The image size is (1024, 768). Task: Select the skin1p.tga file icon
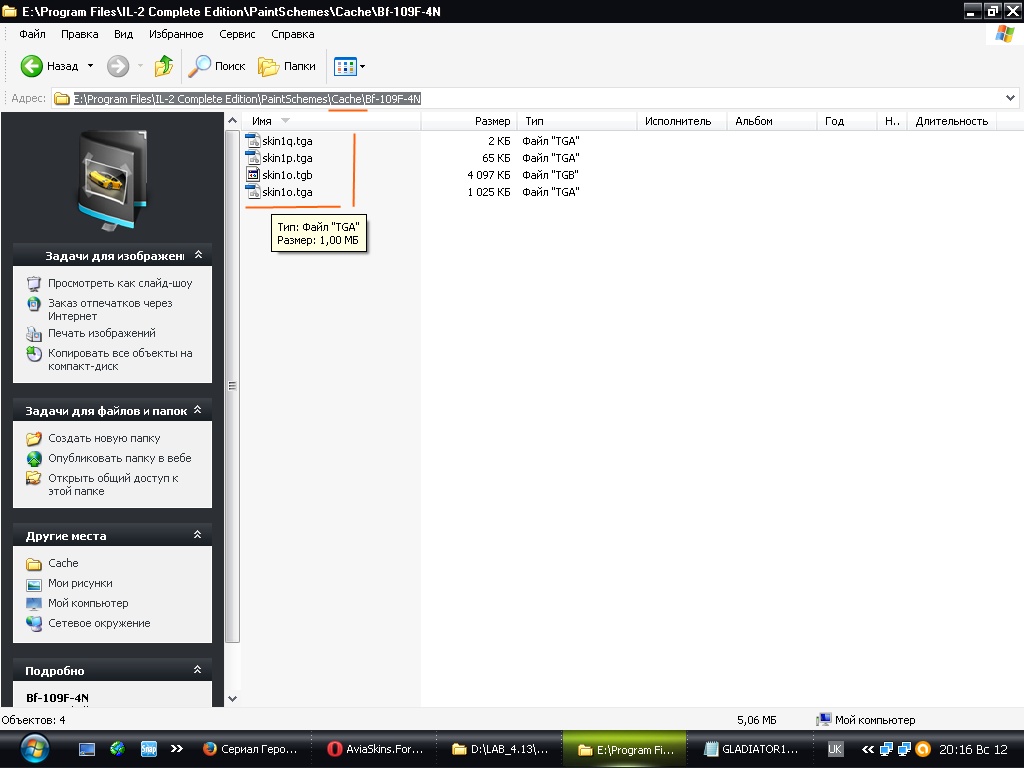coord(253,157)
